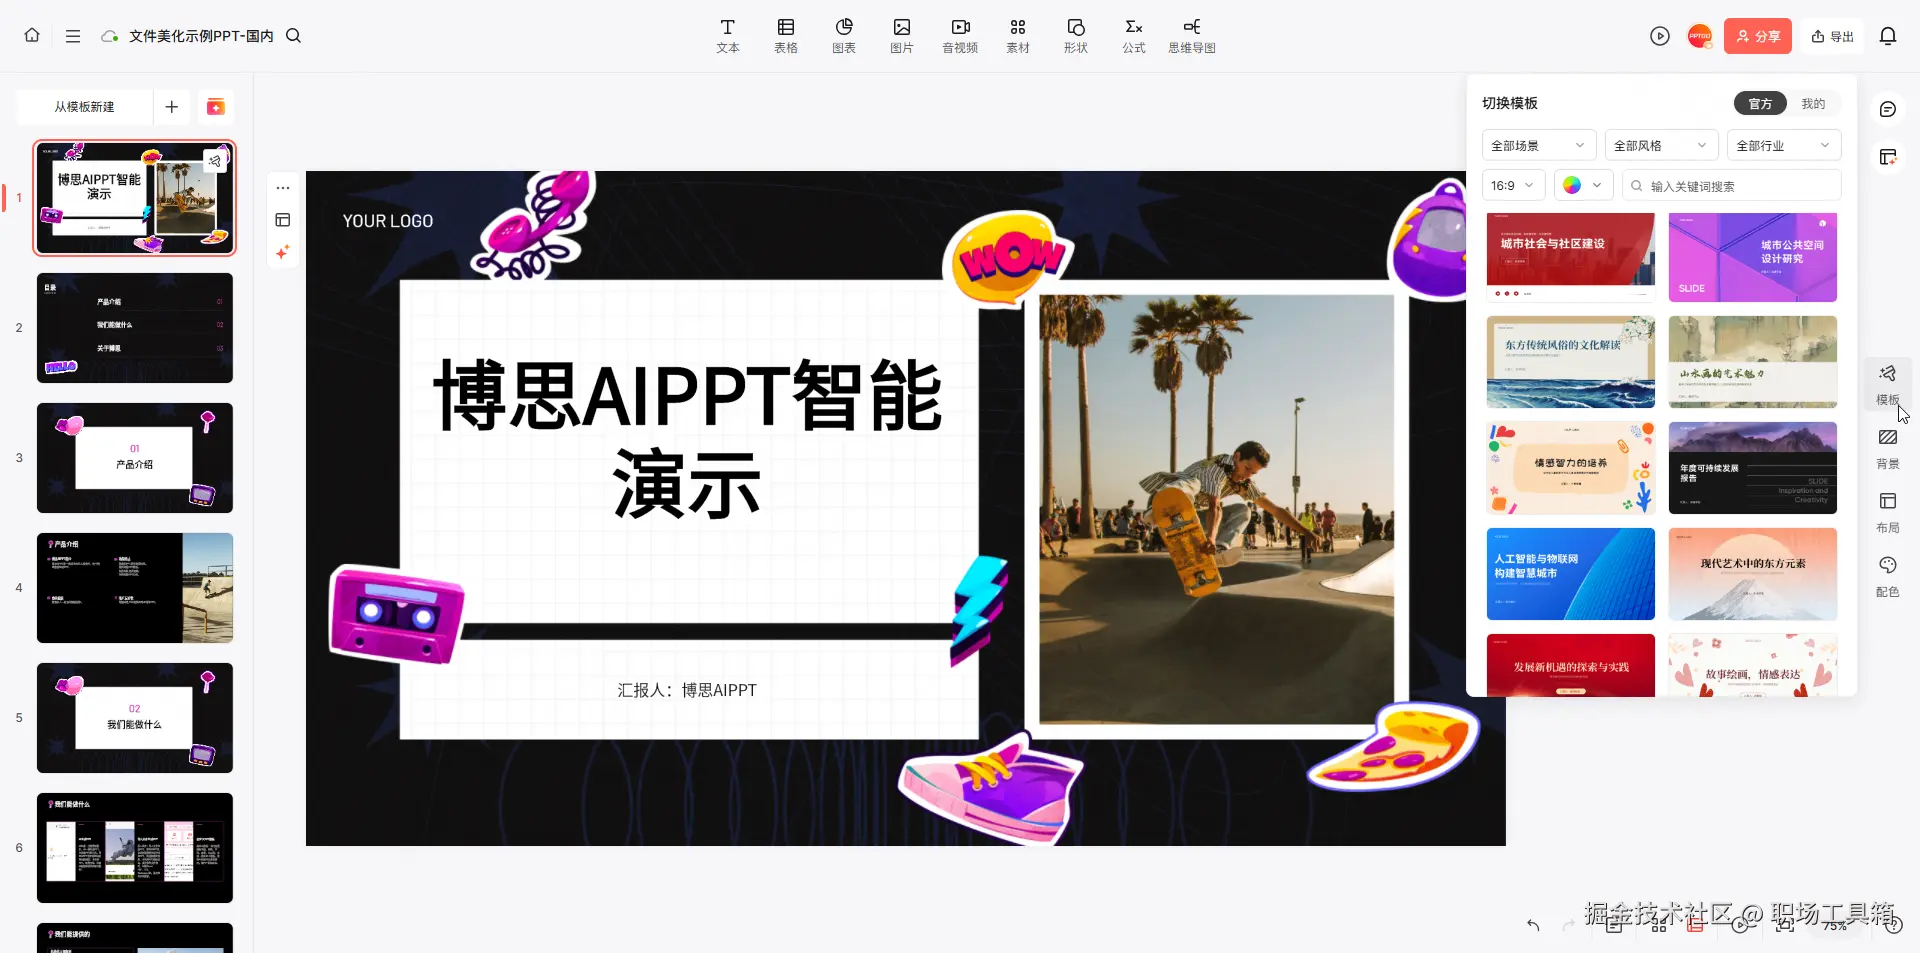This screenshot has width=1920, height=953.
Task: Start slideshow with the play icon
Action: [1660, 36]
